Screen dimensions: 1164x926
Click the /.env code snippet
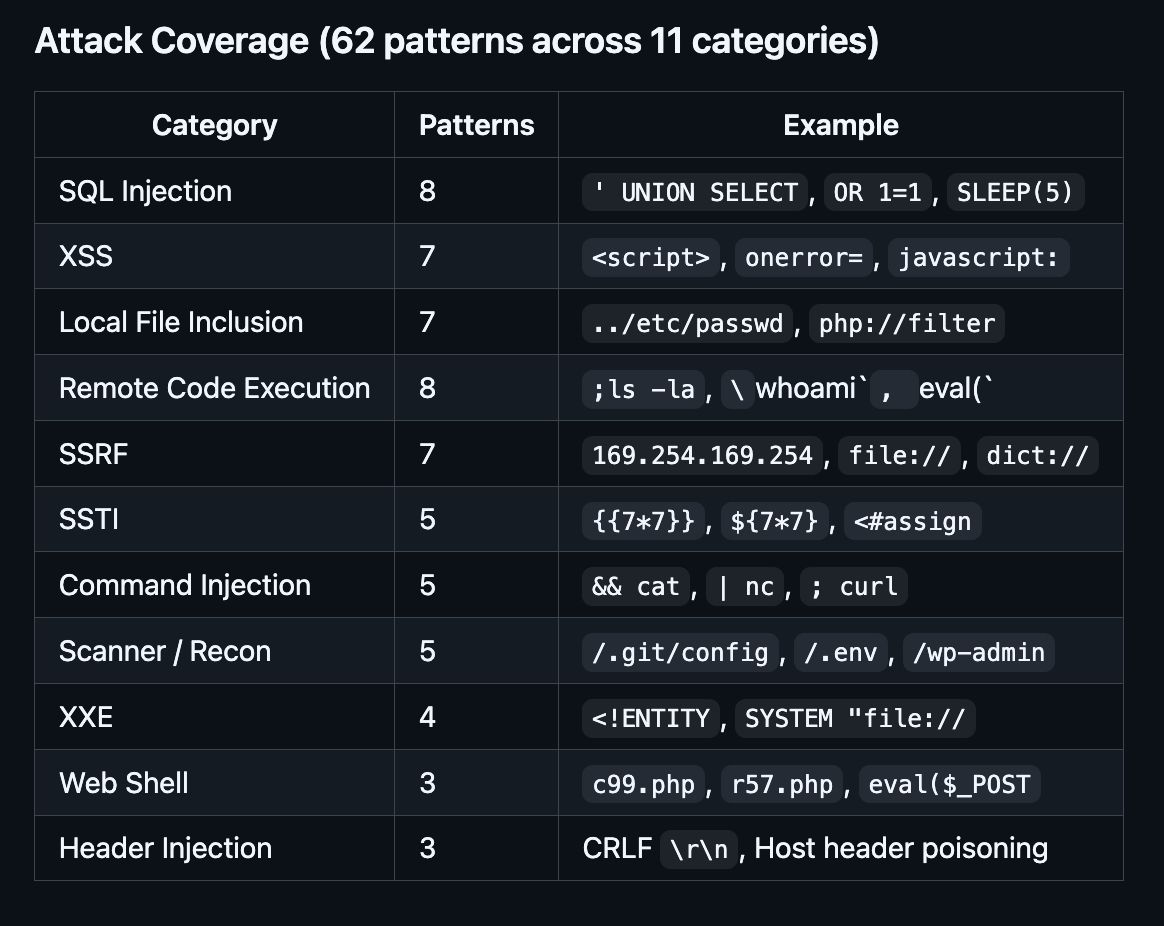click(840, 653)
